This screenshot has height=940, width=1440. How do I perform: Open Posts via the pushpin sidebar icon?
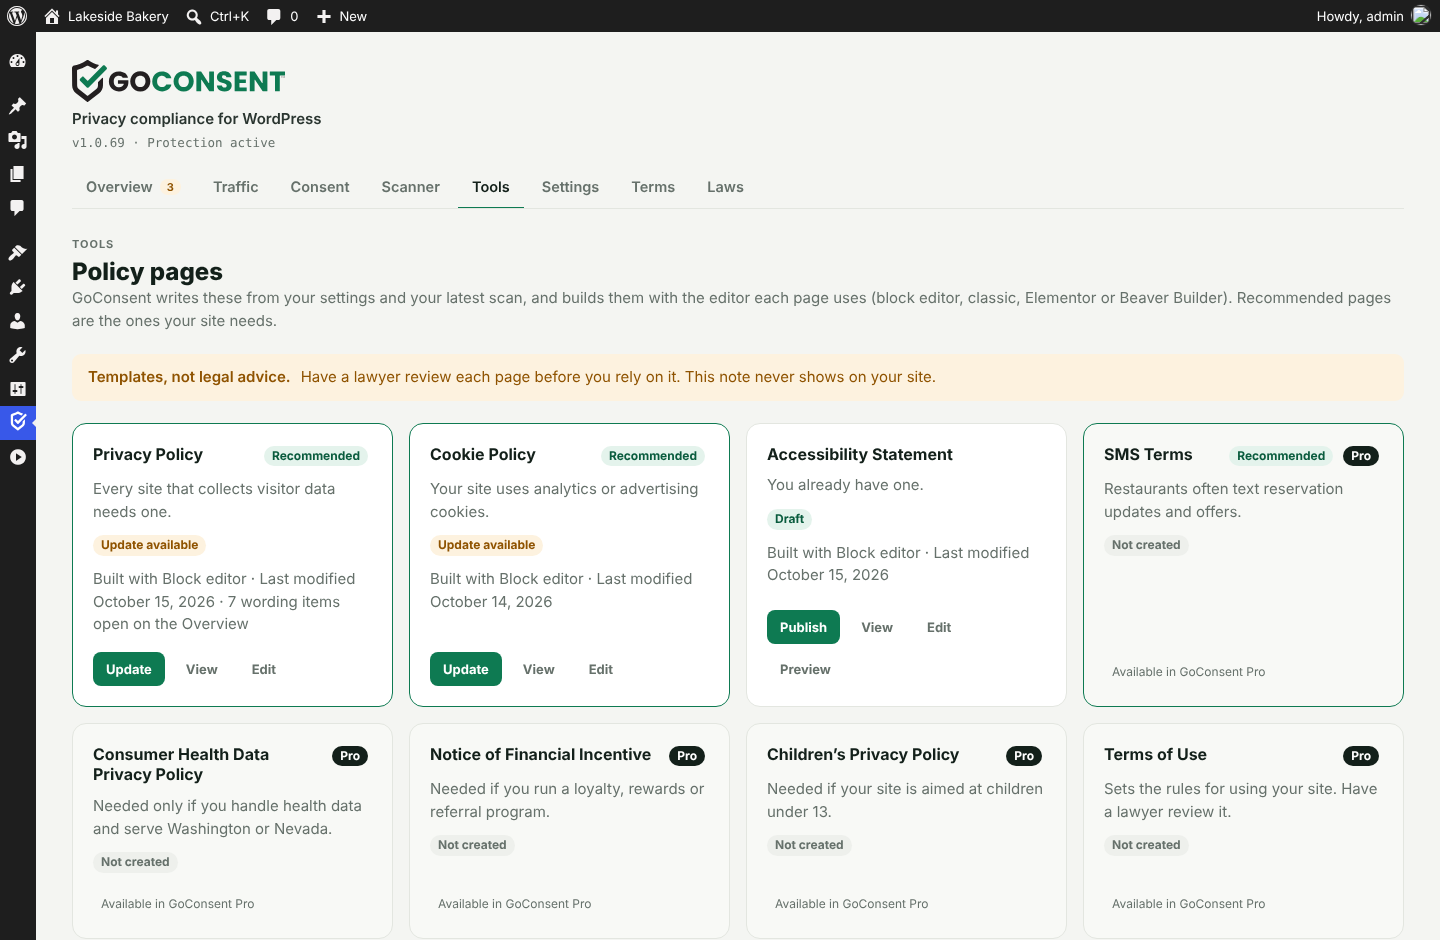(x=17, y=106)
